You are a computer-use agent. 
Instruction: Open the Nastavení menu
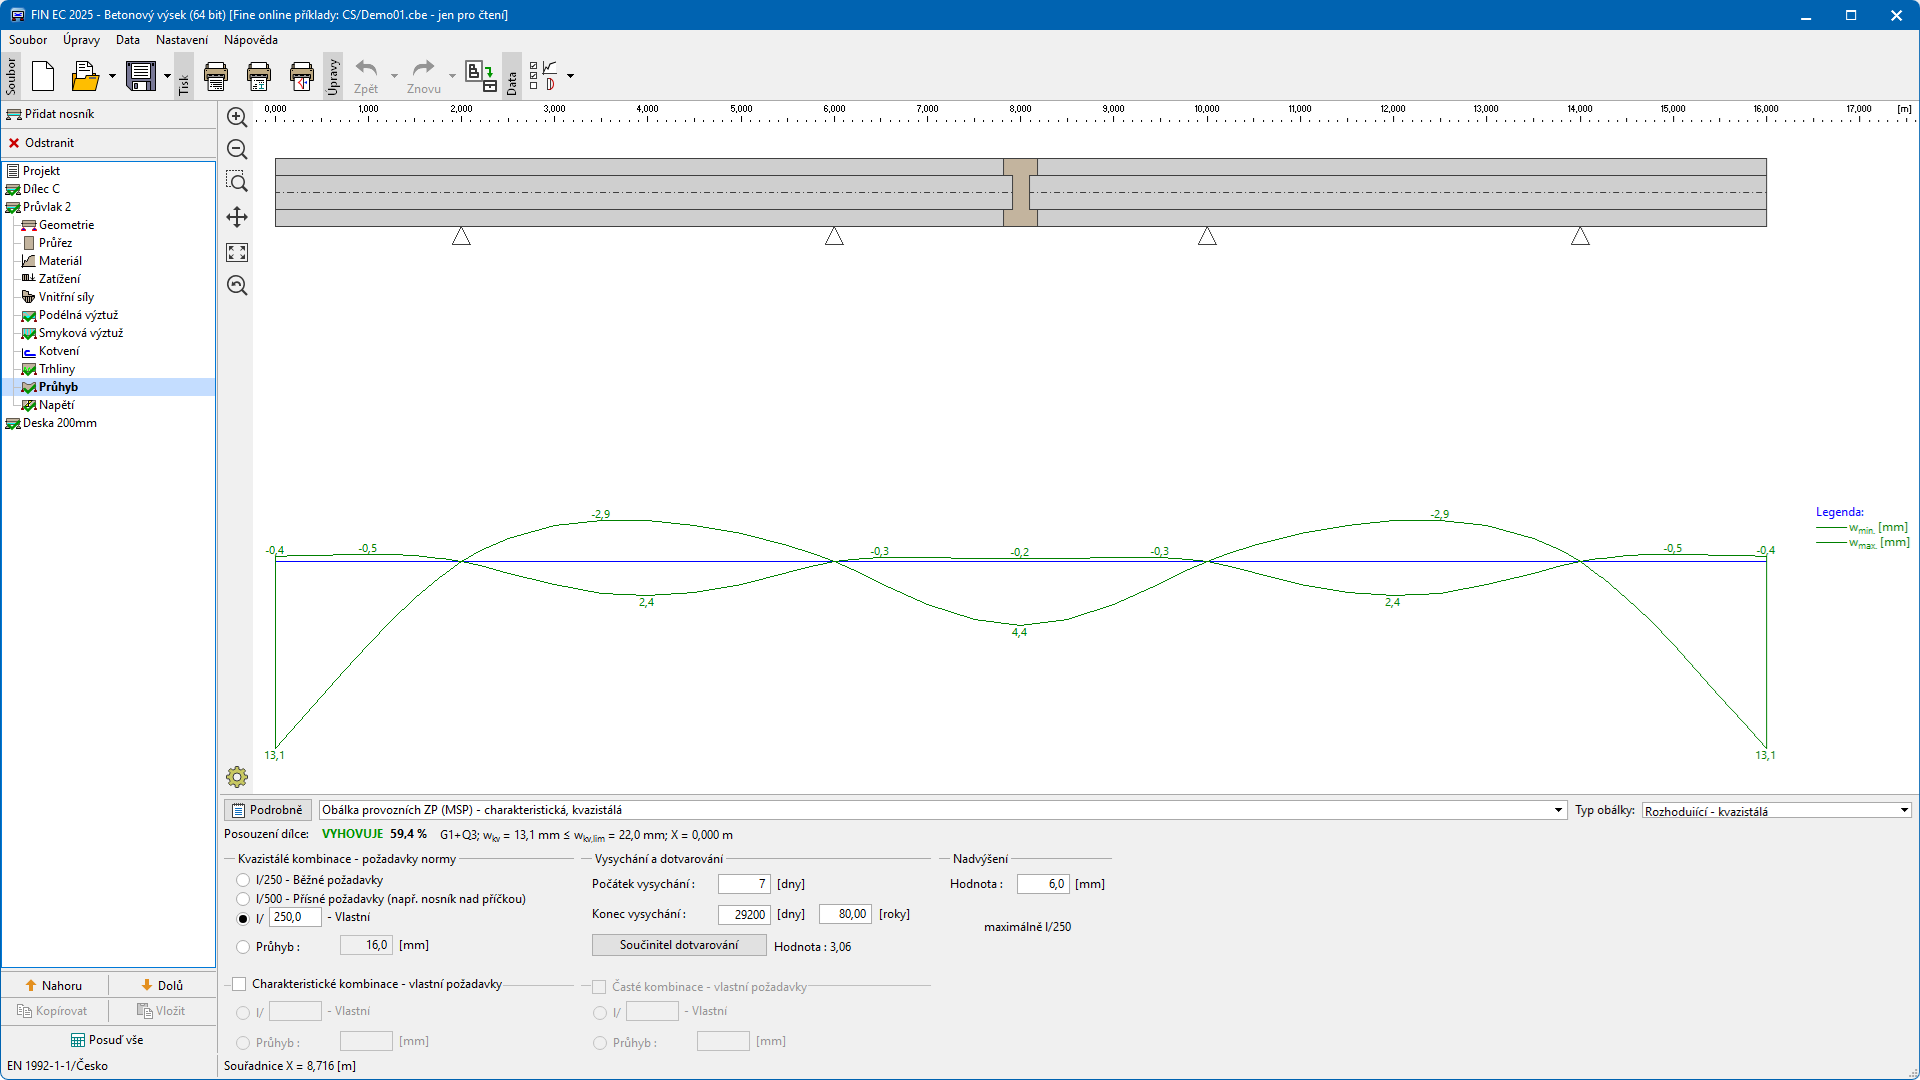coord(182,40)
